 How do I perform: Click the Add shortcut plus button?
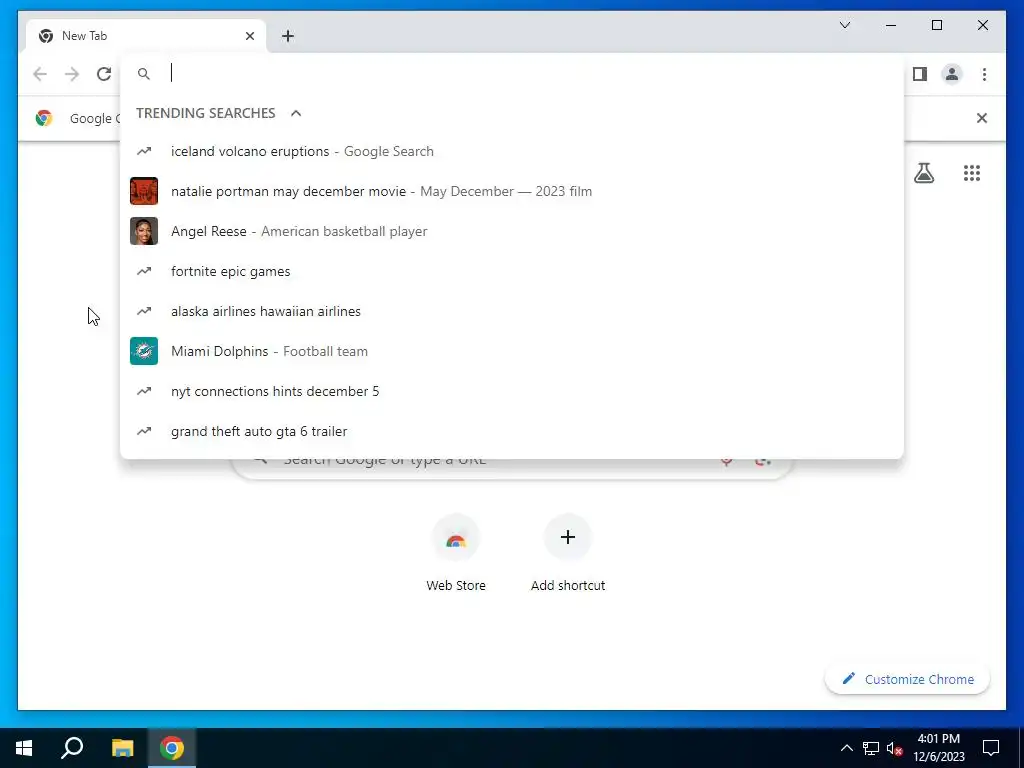[568, 537]
